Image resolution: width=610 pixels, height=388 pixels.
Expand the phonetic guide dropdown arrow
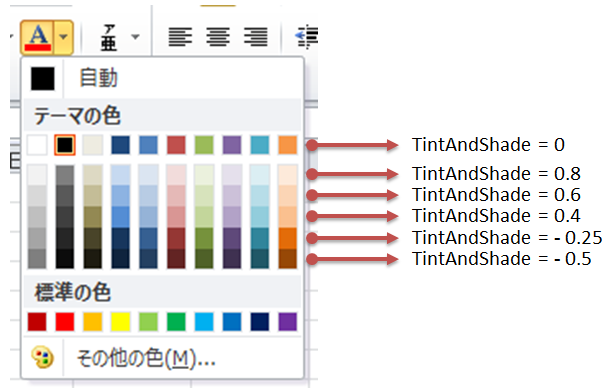coord(135,37)
